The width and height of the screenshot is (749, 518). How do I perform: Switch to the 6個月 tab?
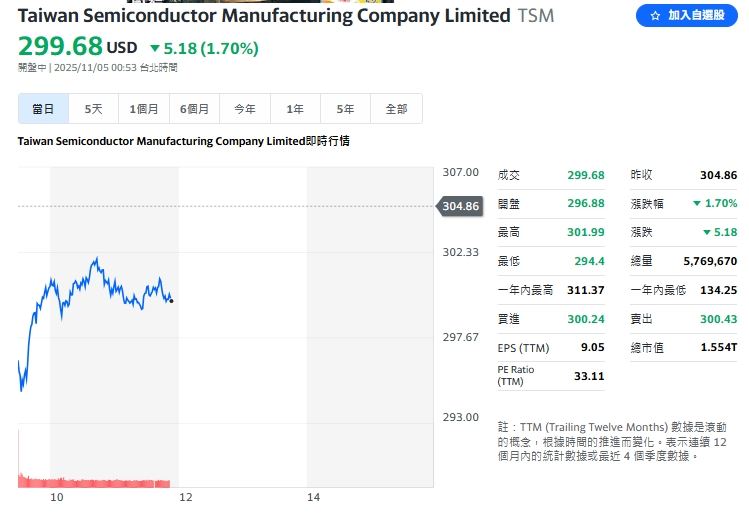[x=195, y=109]
